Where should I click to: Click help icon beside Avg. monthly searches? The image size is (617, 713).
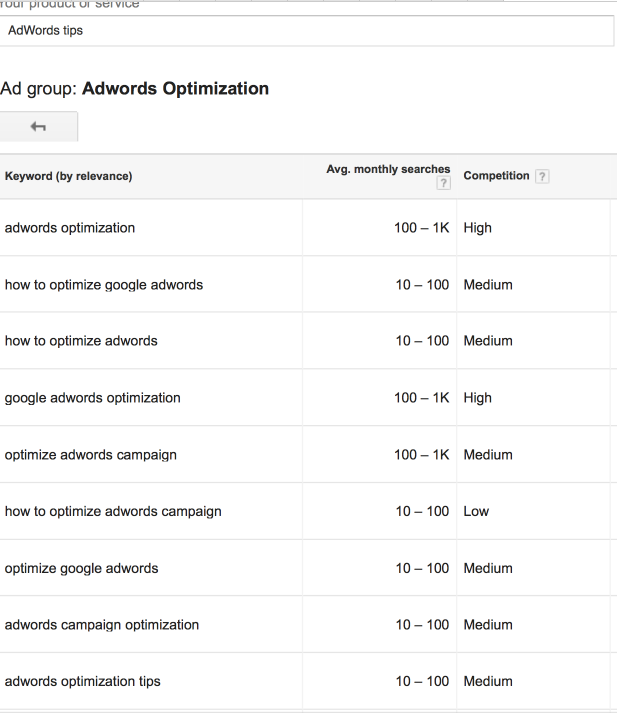click(443, 183)
